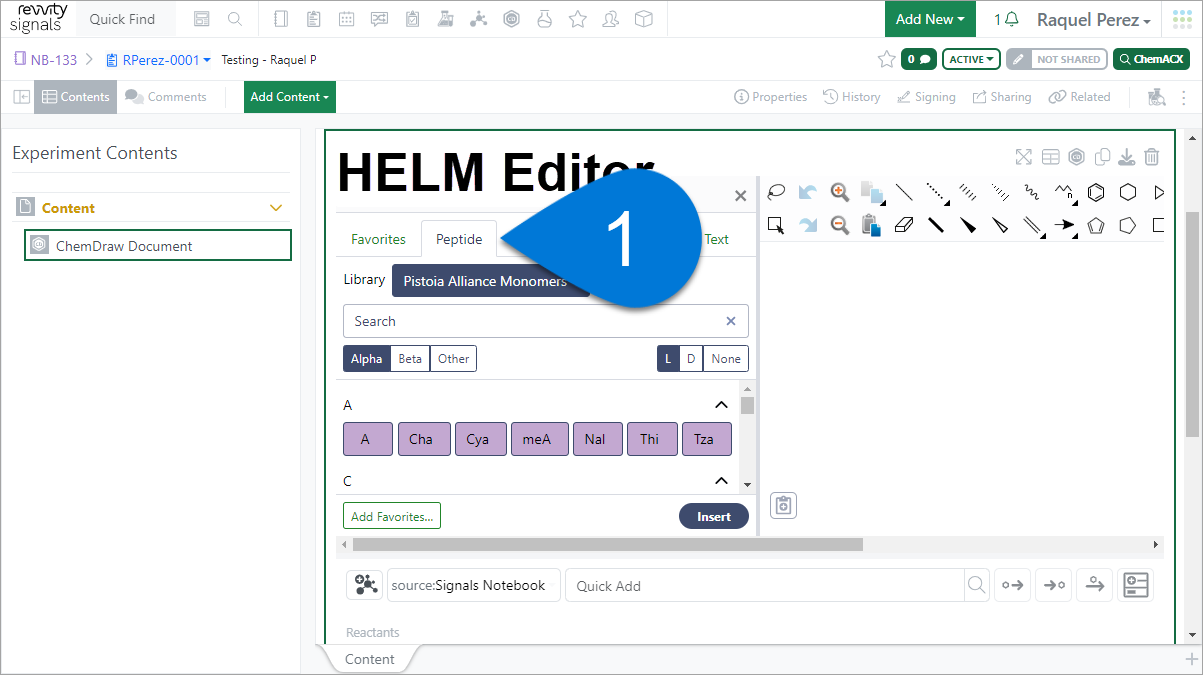
Task: Switch to Peptide tab
Action: (x=459, y=239)
